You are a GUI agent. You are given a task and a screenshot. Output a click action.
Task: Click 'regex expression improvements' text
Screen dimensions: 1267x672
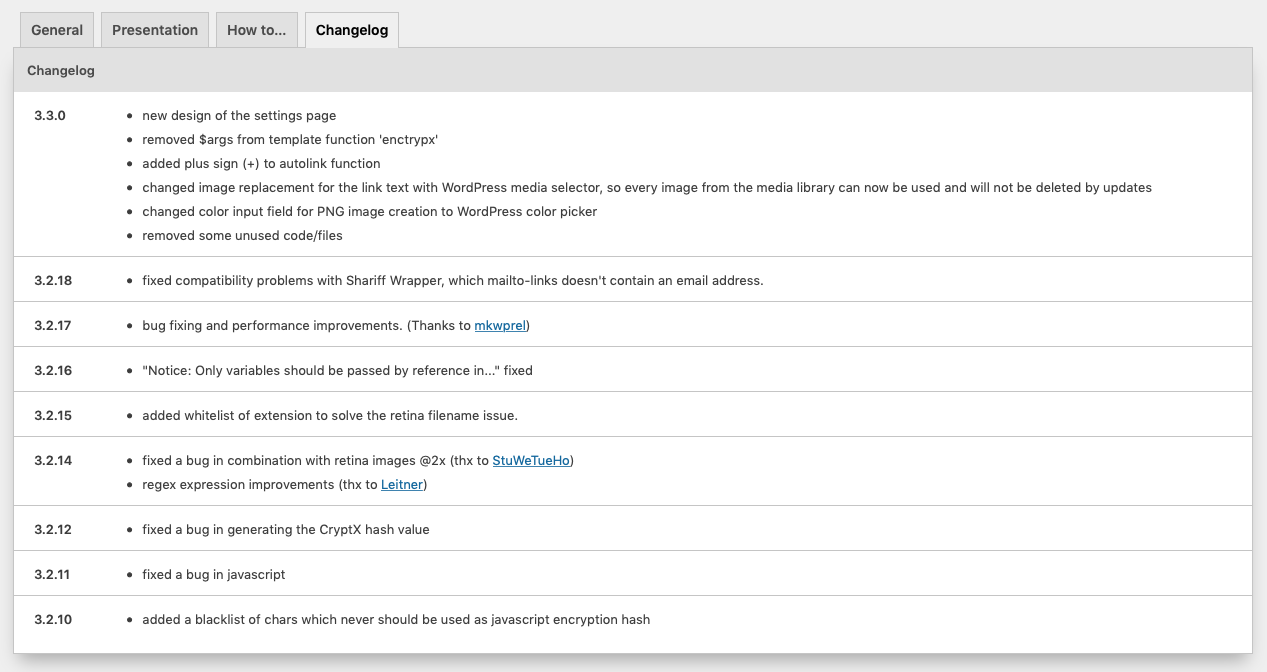[x=236, y=484]
